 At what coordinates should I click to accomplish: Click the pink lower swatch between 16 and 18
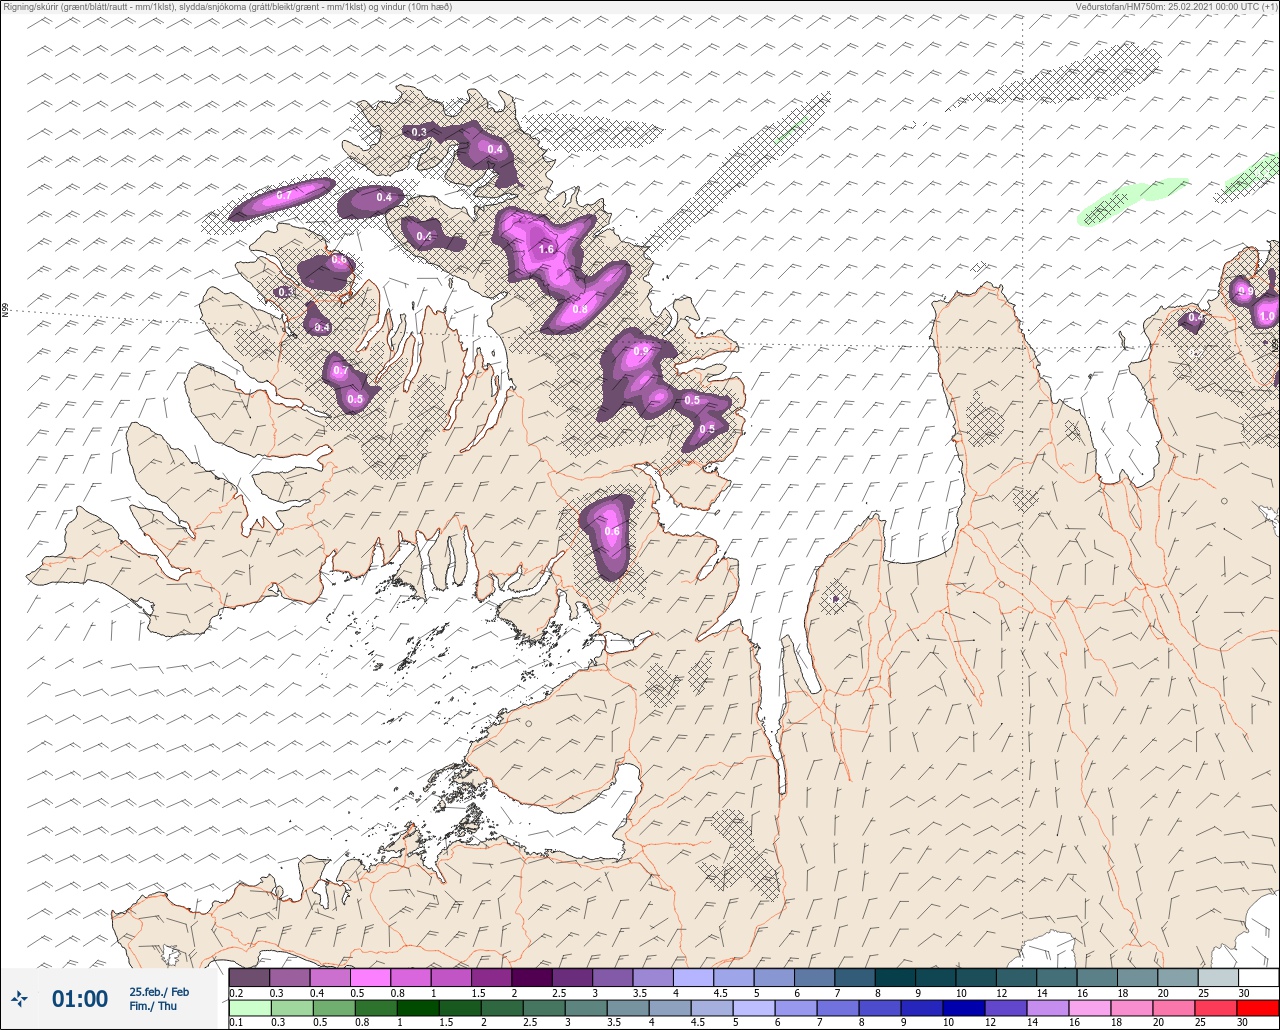[x=1090, y=1008]
